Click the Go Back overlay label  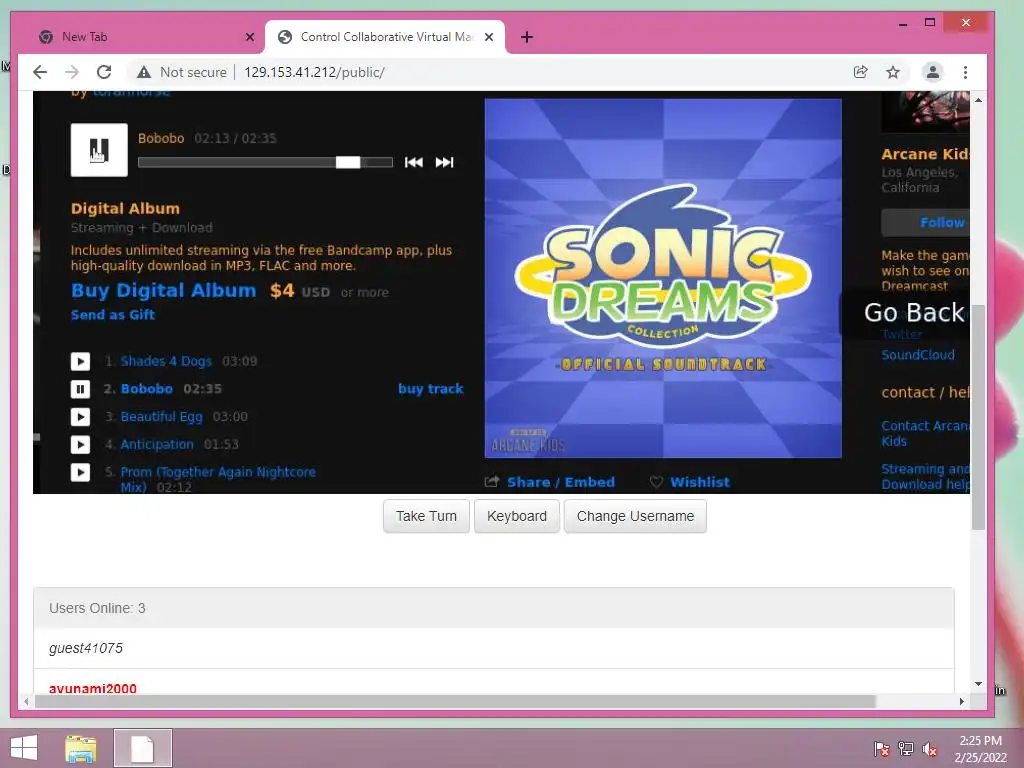[914, 313]
